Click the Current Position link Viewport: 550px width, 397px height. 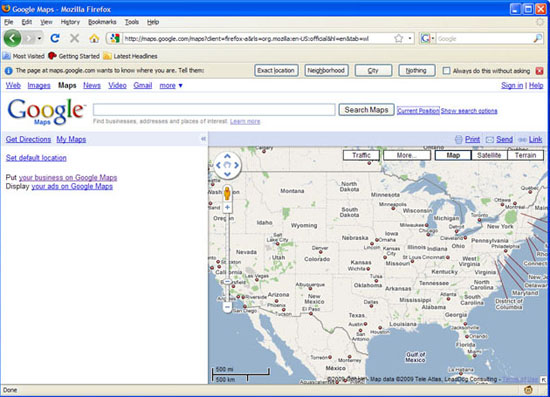click(418, 111)
